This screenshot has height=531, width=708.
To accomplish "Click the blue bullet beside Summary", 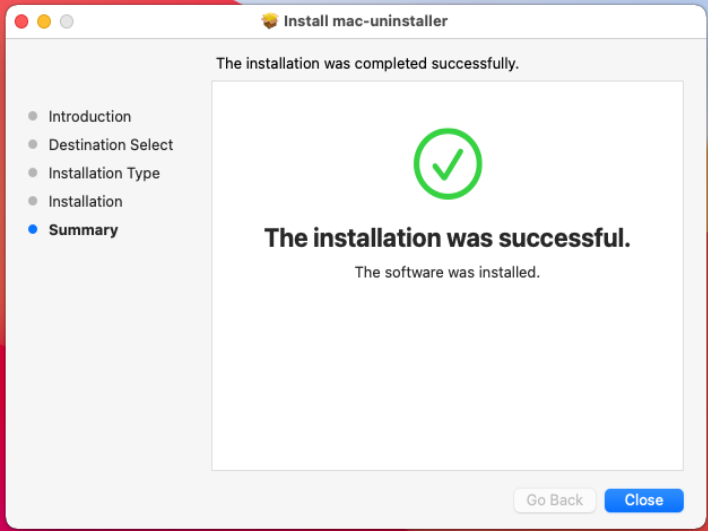I will [x=33, y=230].
